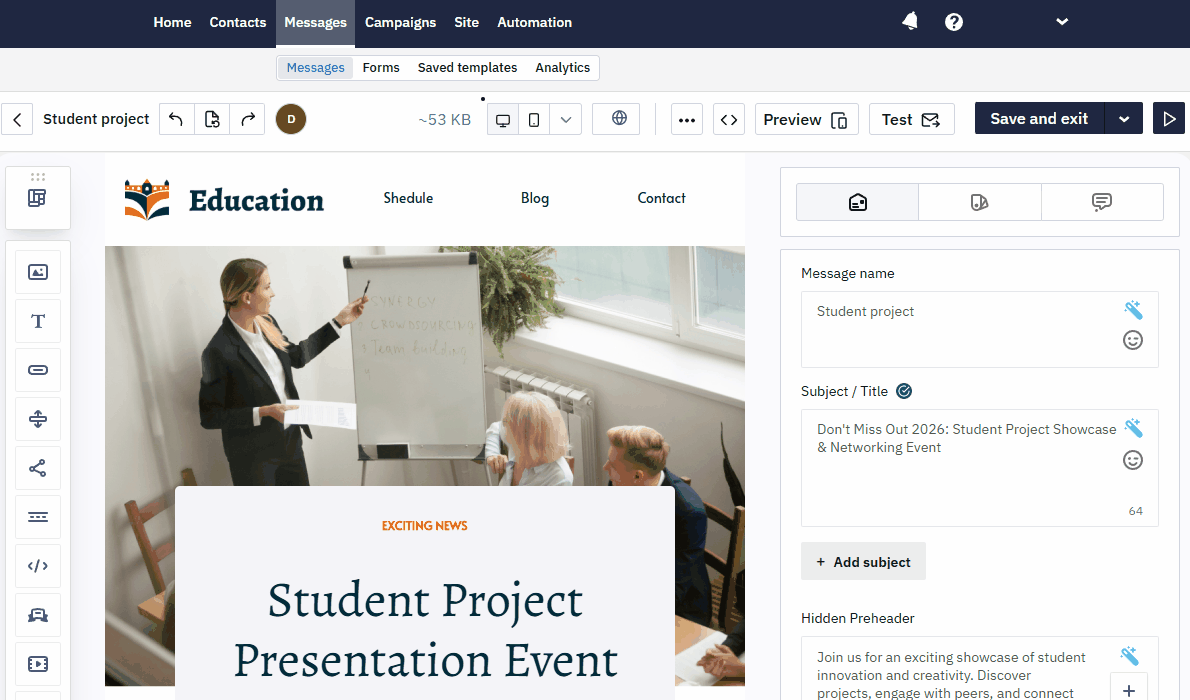Click Save and exit

coord(1039,118)
